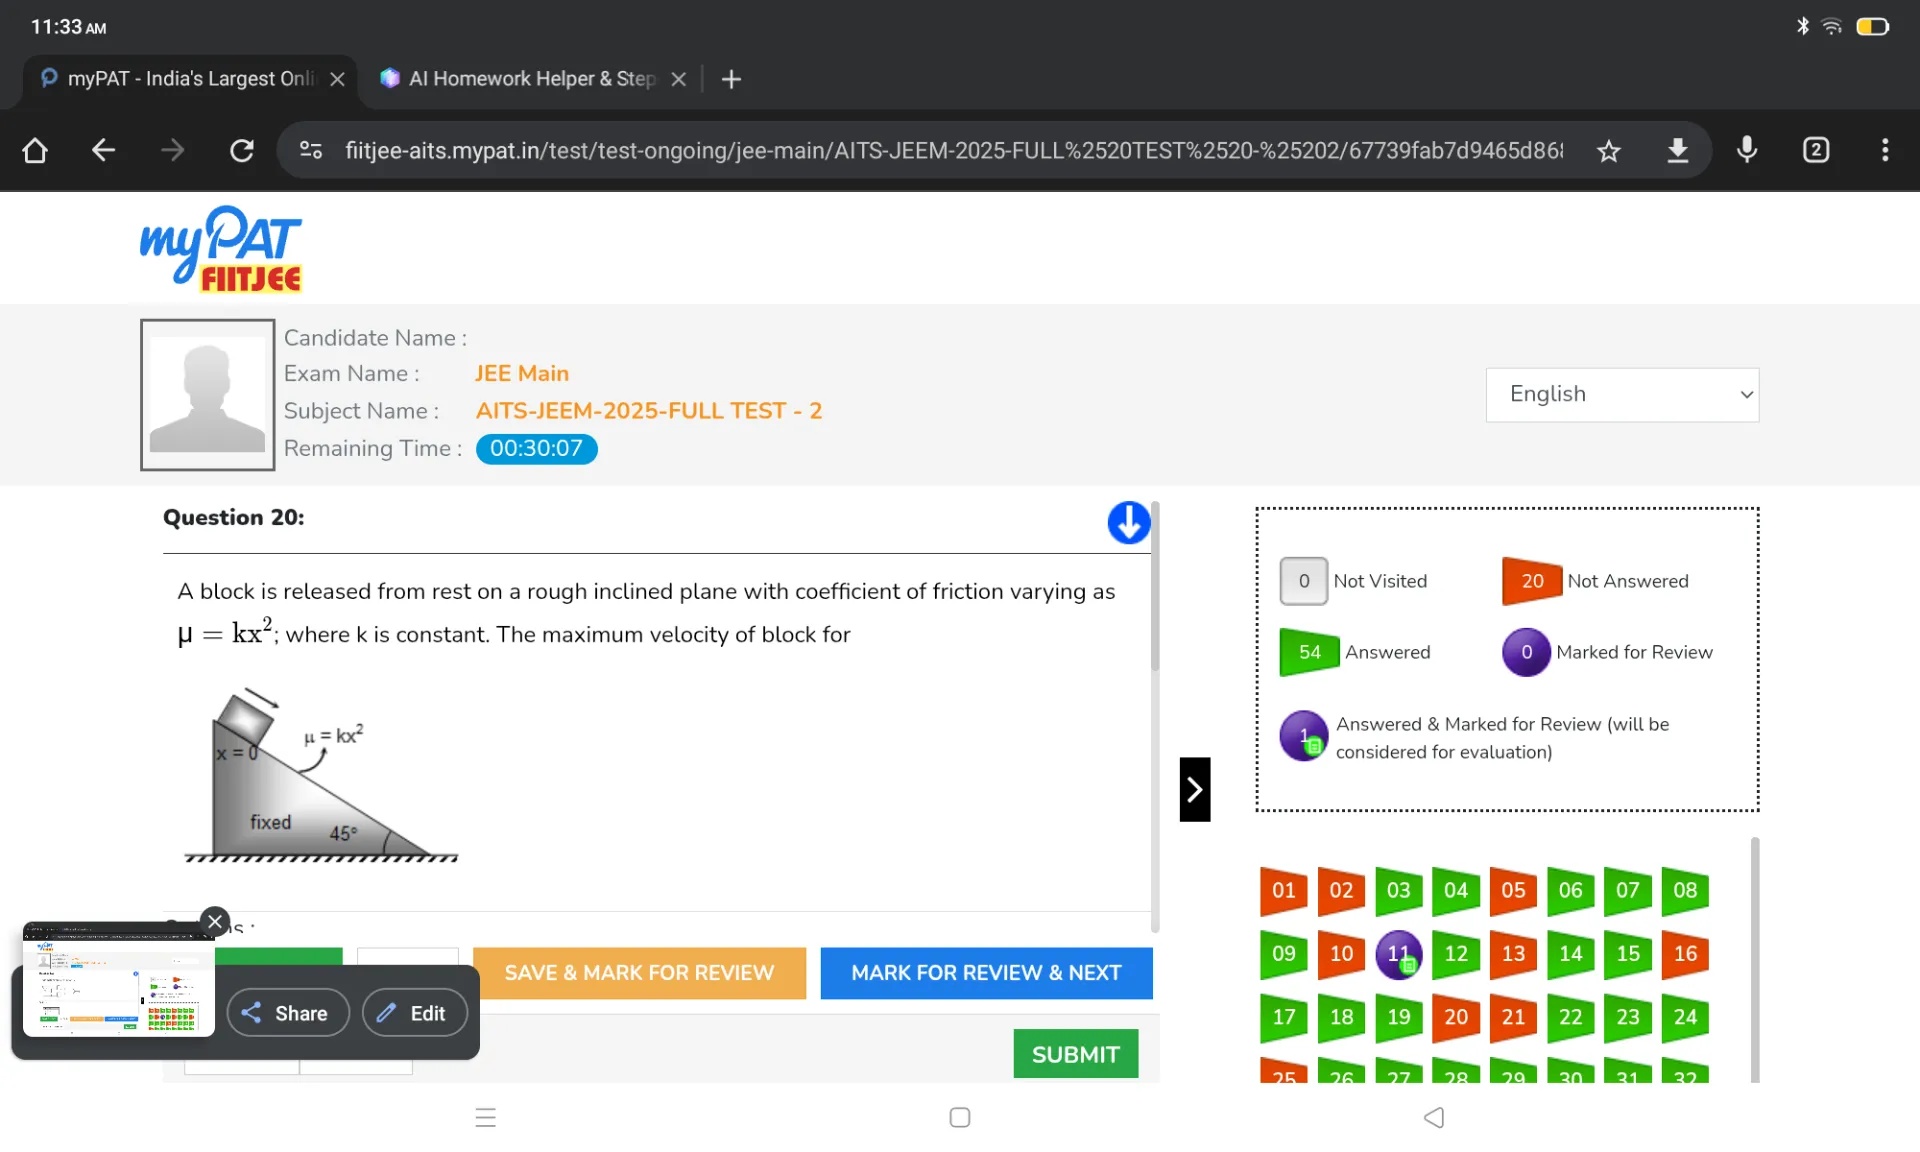Open a new browser tab
The height and width of the screenshot is (1152, 1920).
coord(731,79)
